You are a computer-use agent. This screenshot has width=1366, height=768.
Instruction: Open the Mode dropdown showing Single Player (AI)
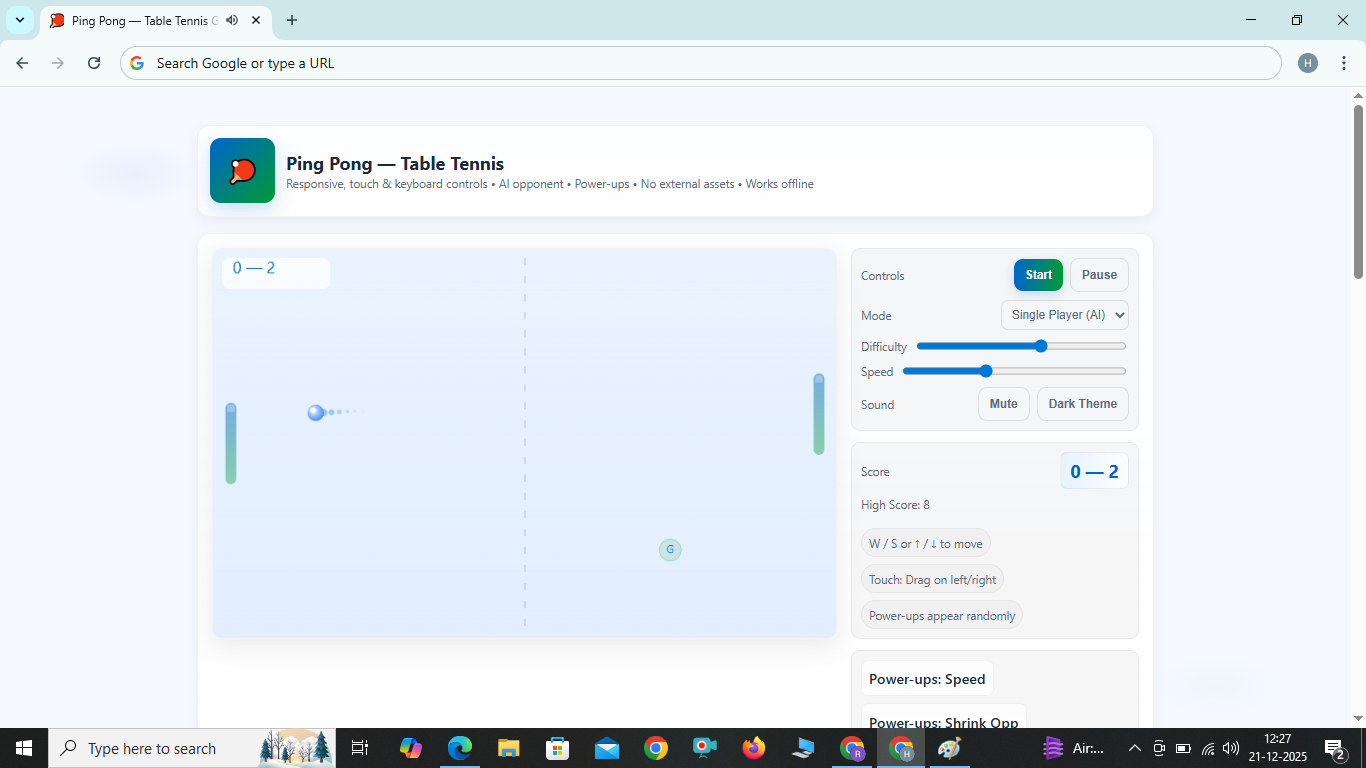pos(1064,315)
